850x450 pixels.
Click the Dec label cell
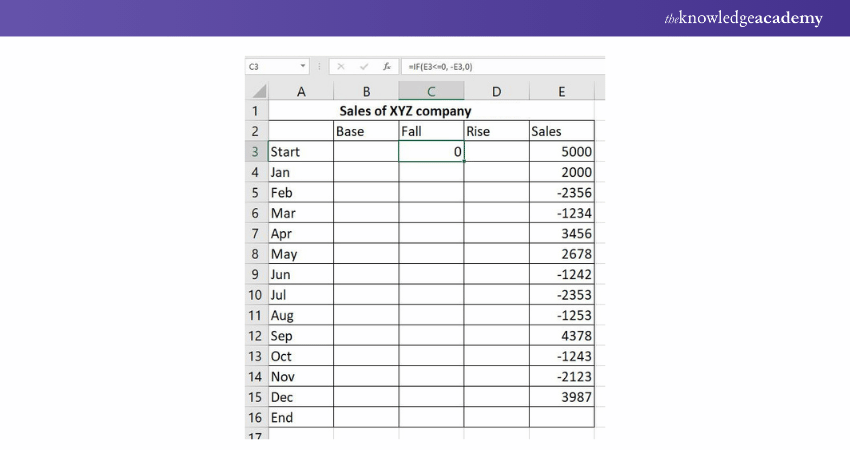[x=300, y=397]
